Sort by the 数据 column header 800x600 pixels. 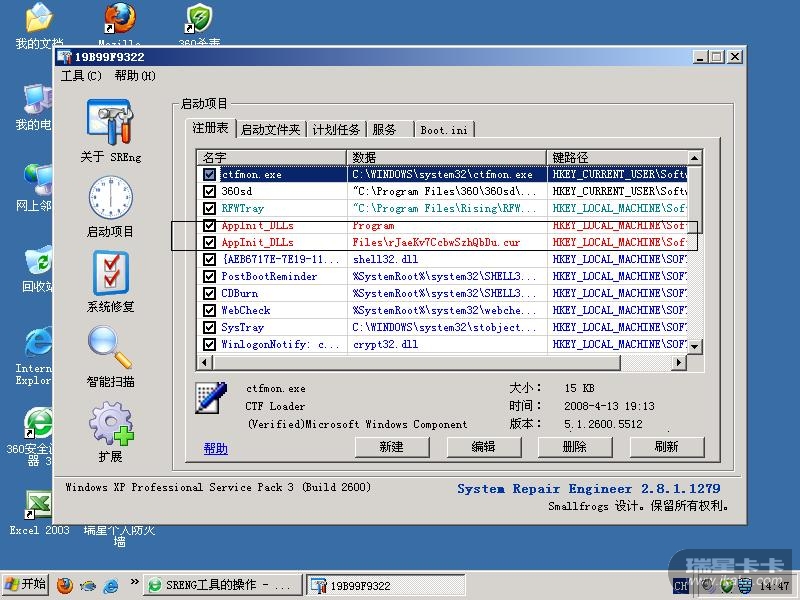(x=446, y=158)
